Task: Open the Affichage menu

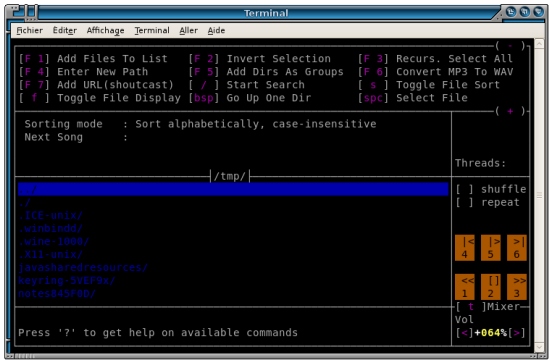Action: coord(105,31)
